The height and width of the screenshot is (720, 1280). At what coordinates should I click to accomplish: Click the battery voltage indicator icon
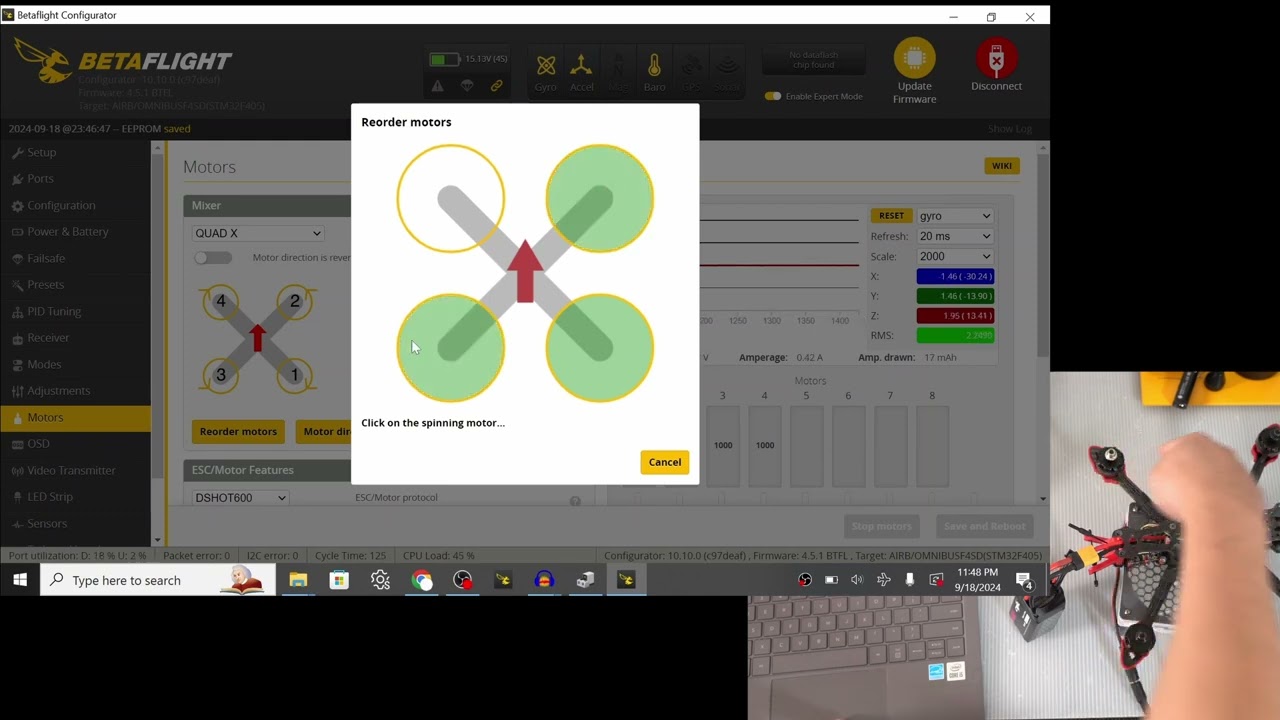coord(445,59)
